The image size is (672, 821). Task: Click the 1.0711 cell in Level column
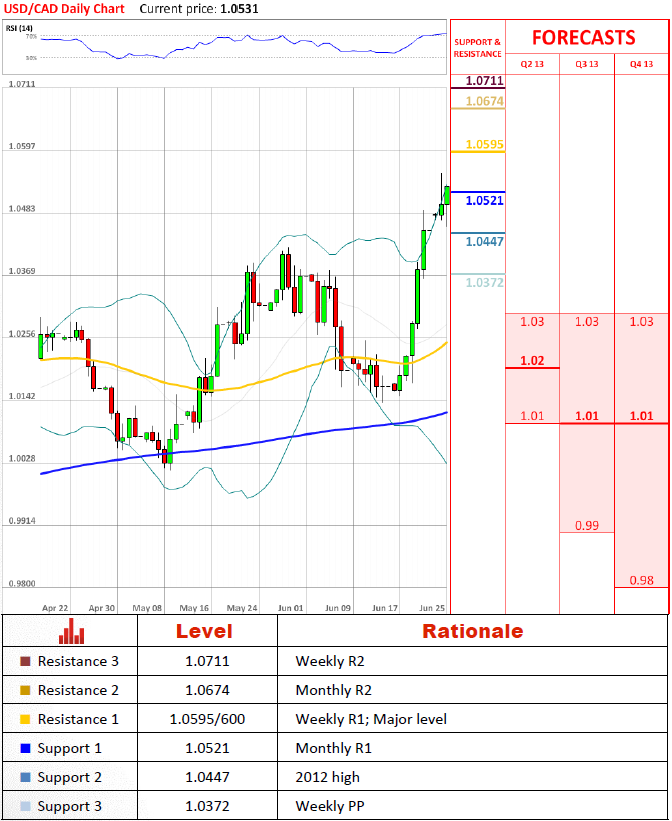click(x=207, y=661)
